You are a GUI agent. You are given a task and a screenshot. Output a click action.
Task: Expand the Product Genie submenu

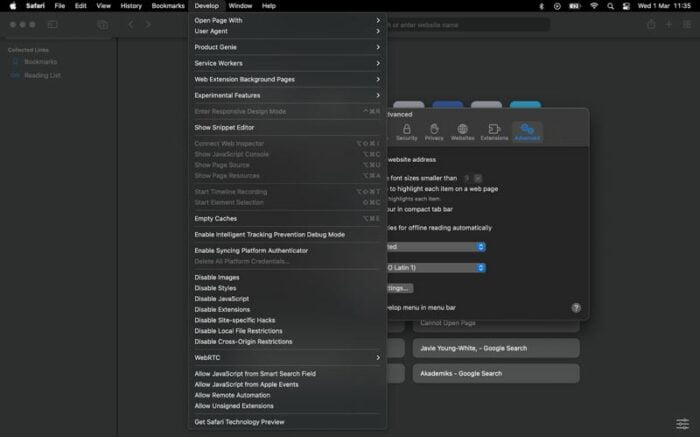pos(287,47)
